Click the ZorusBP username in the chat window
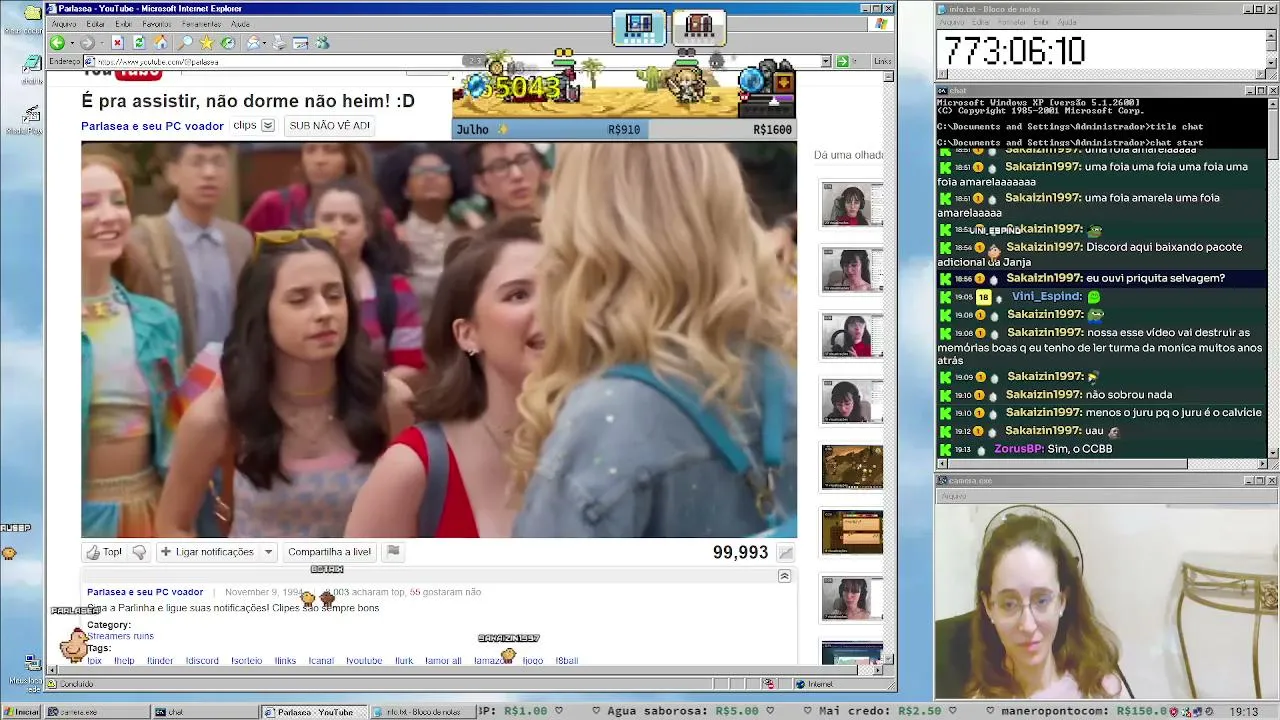Screen dimensions: 1280x720 point(1019,449)
